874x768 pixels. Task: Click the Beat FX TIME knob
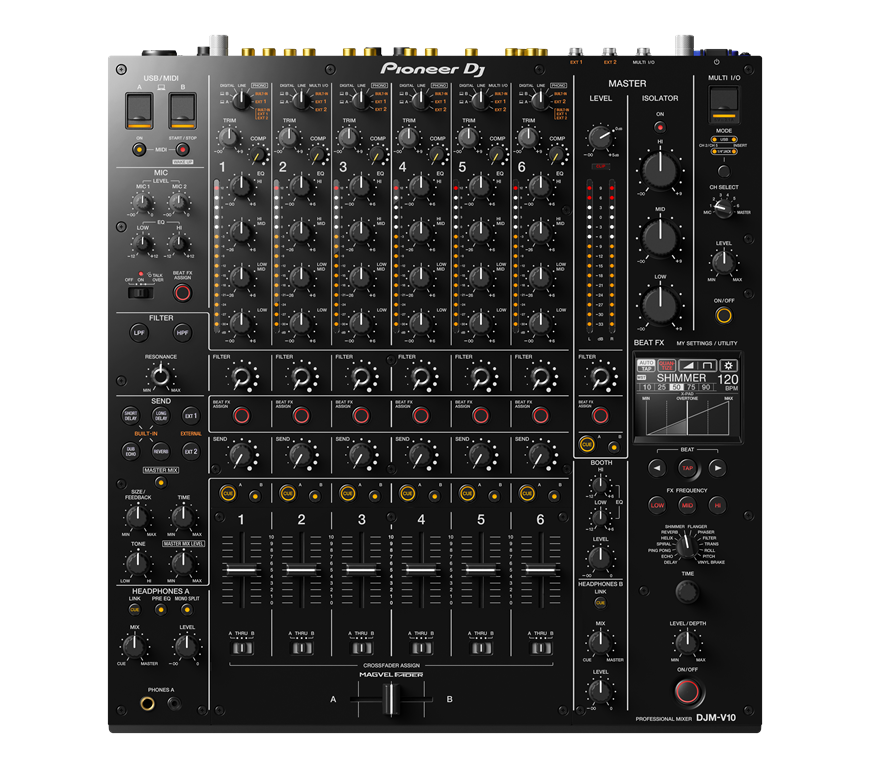[687, 592]
